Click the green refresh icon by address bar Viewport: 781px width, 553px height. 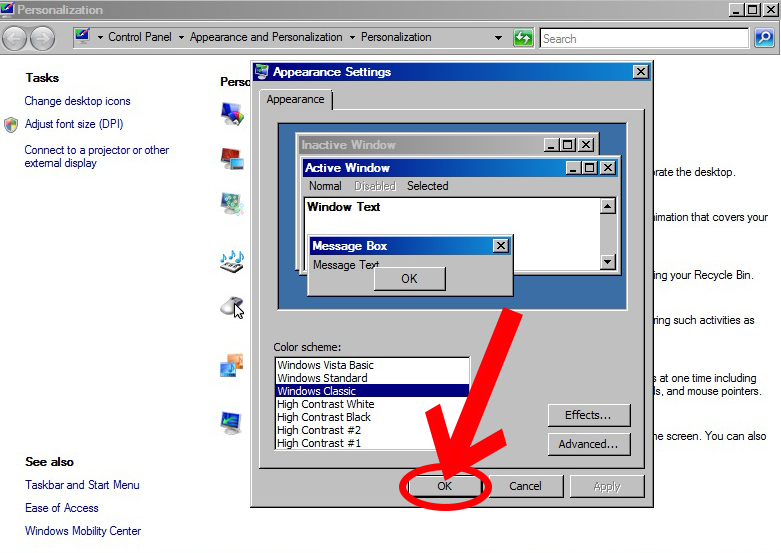pos(523,38)
